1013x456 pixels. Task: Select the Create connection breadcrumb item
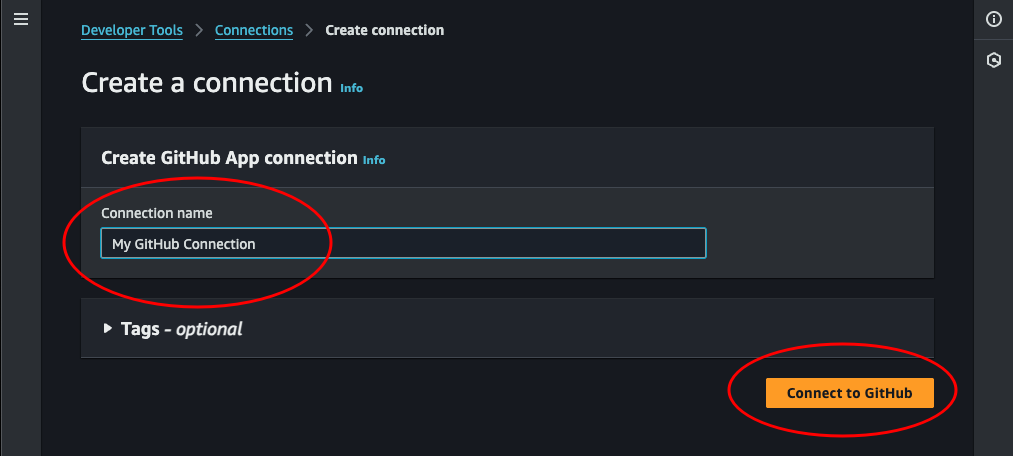(x=385, y=30)
